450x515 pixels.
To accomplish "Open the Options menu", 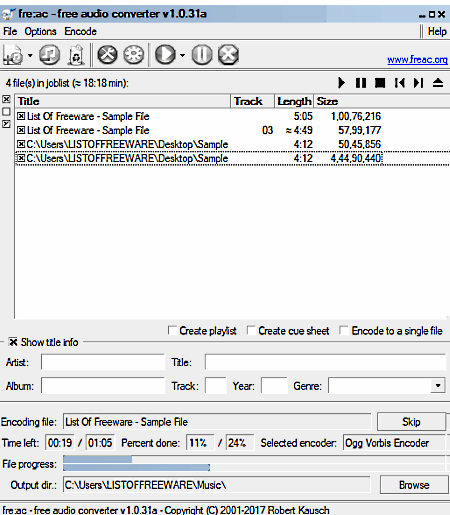I will point(40,31).
